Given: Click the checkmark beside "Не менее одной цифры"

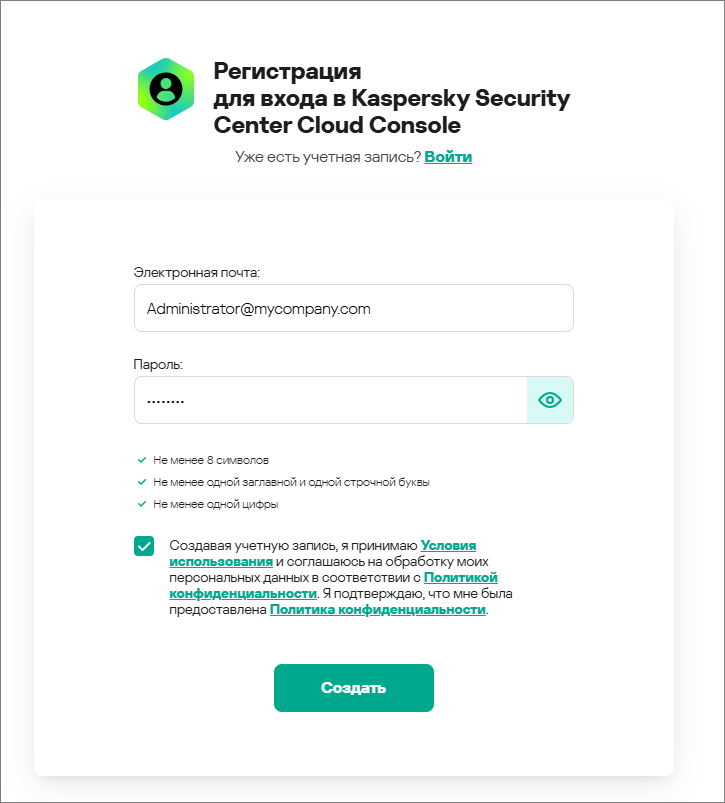Looking at the screenshot, I should (x=142, y=504).
